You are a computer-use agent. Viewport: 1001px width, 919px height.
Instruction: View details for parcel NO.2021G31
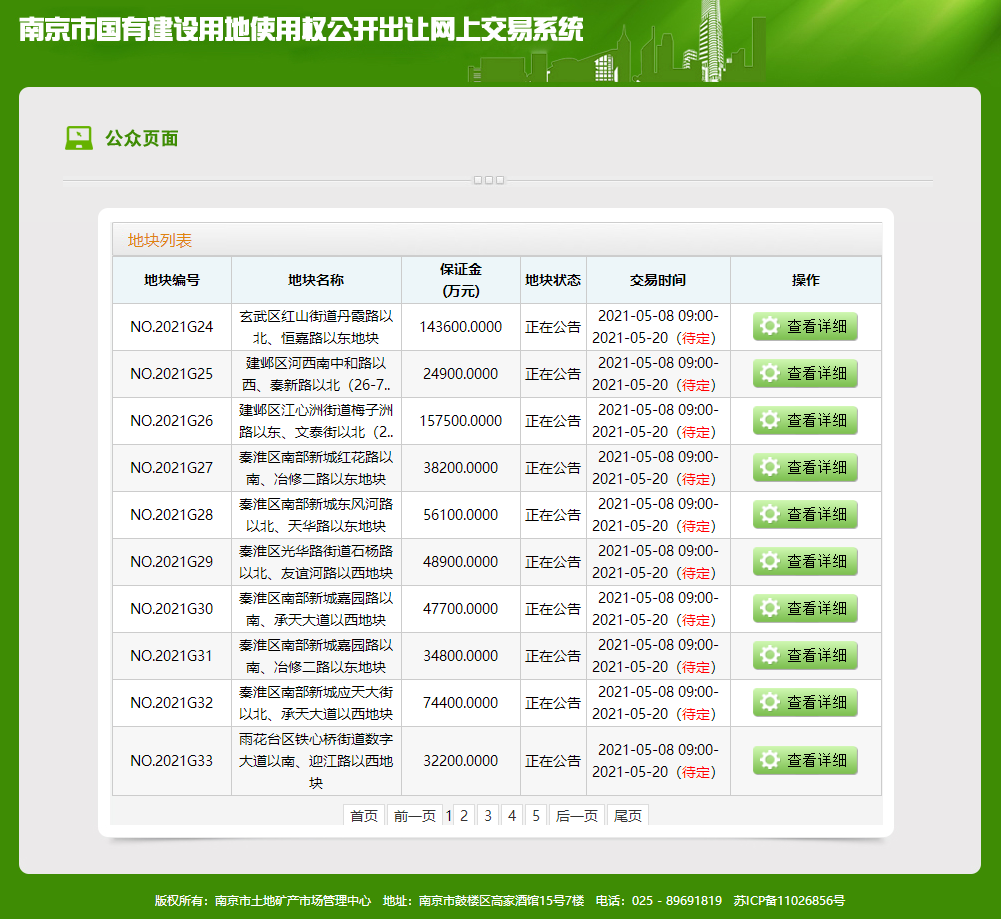805,656
